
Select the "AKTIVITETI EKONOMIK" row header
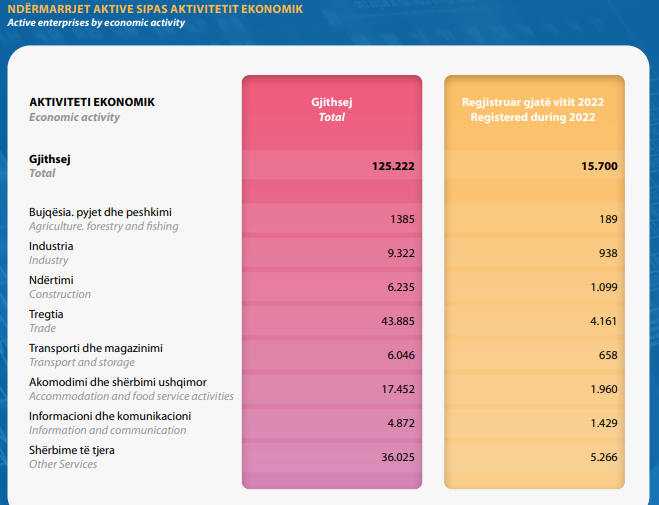pos(92,102)
